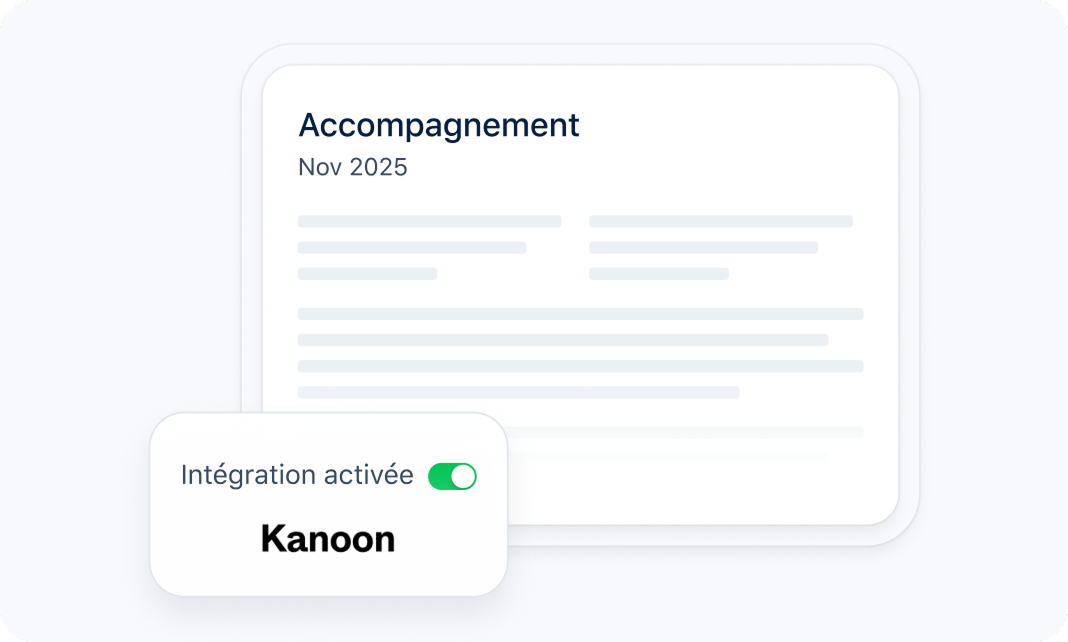Click the last short paragraph placeholder line
This screenshot has width=1068, height=642.
pos(518,392)
